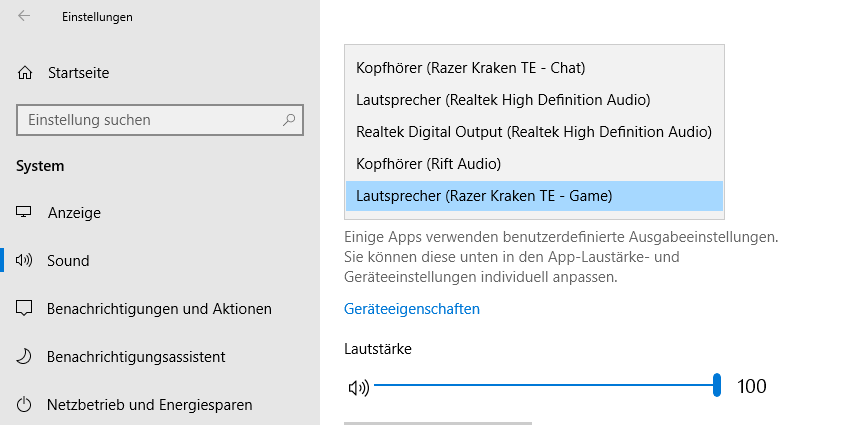Choose Realtek Digital Output device
The image size is (845, 425).
534,132
